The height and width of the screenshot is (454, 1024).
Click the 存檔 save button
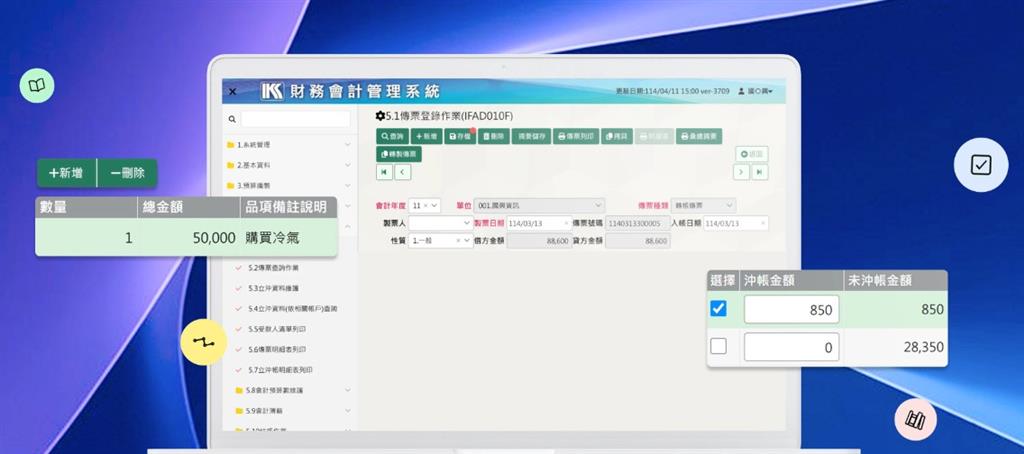459,136
